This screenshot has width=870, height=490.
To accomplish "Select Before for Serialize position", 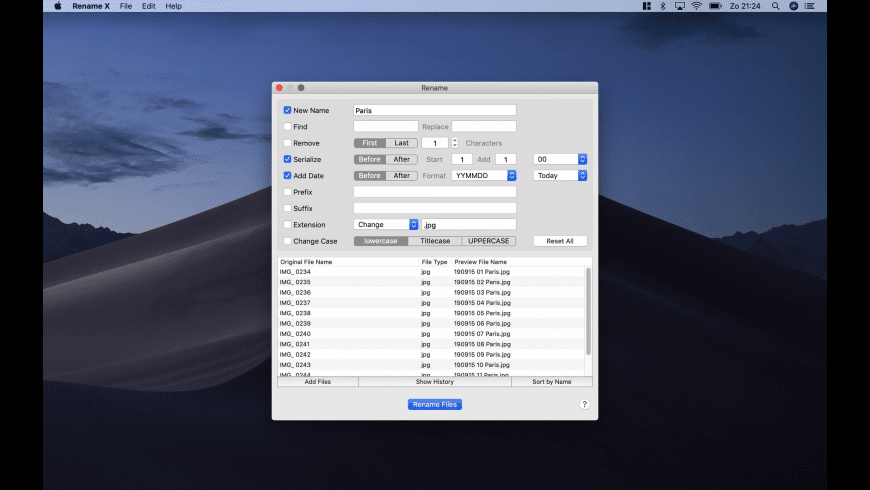I will [x=370, y=159].
